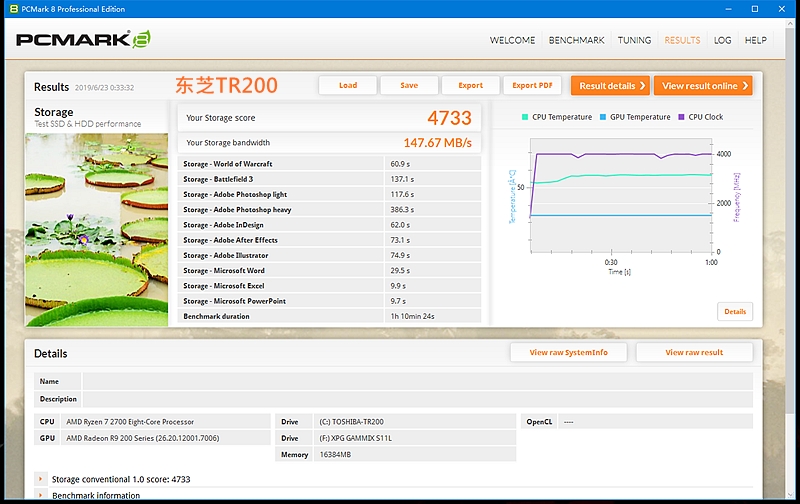The height and width of the screenshot is (504, 800).
Task: Click the 'AMD Radeon R9 200 Series' GPU value
Action: (x=143, y=438)
